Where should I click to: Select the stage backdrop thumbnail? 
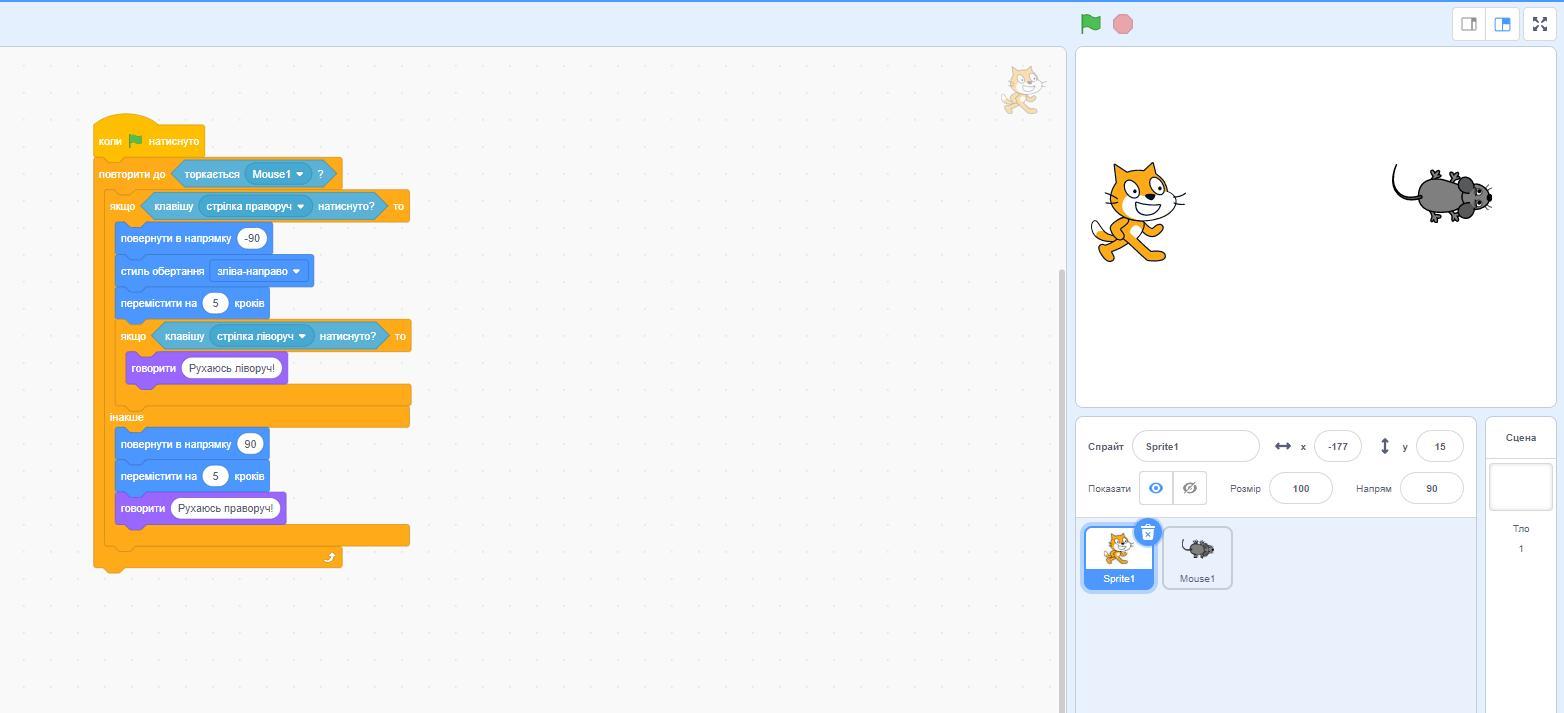pyautogui.click(x=1520, y=487)
